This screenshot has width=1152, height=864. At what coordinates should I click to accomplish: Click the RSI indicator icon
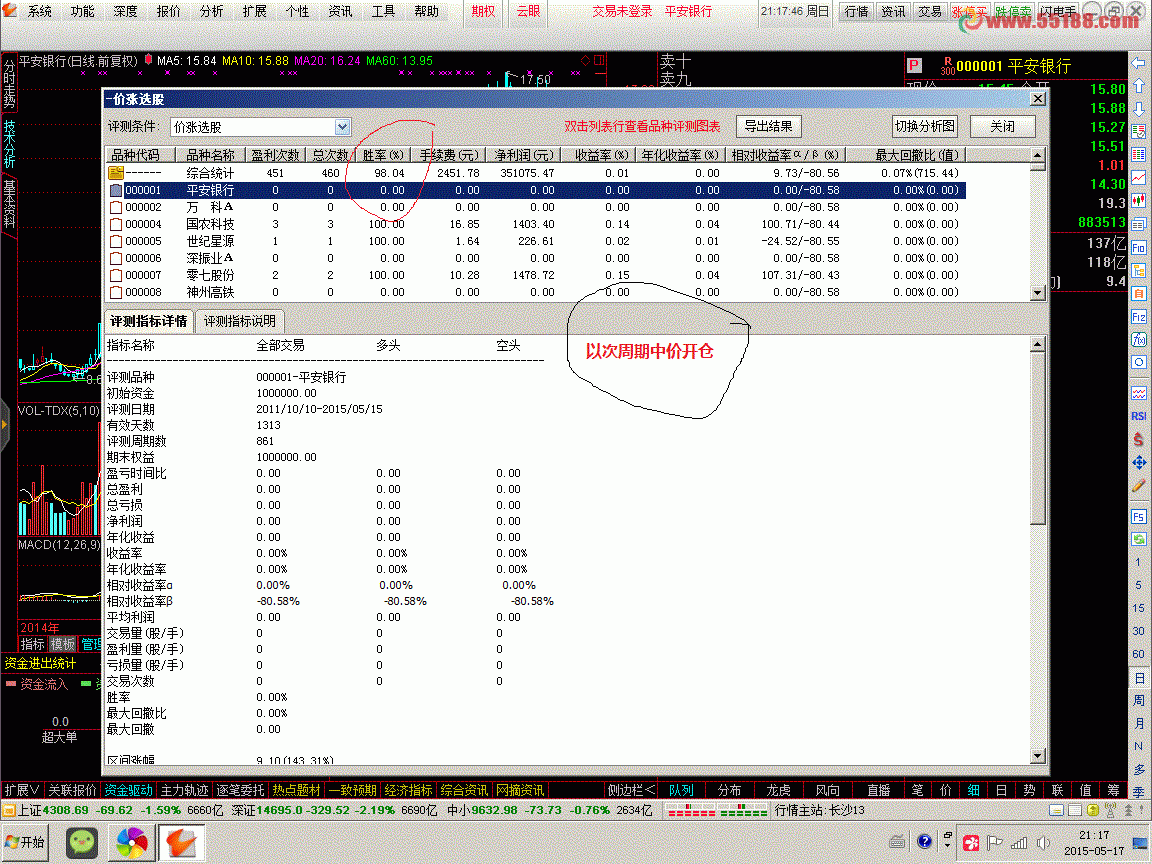click(1139, 416)
